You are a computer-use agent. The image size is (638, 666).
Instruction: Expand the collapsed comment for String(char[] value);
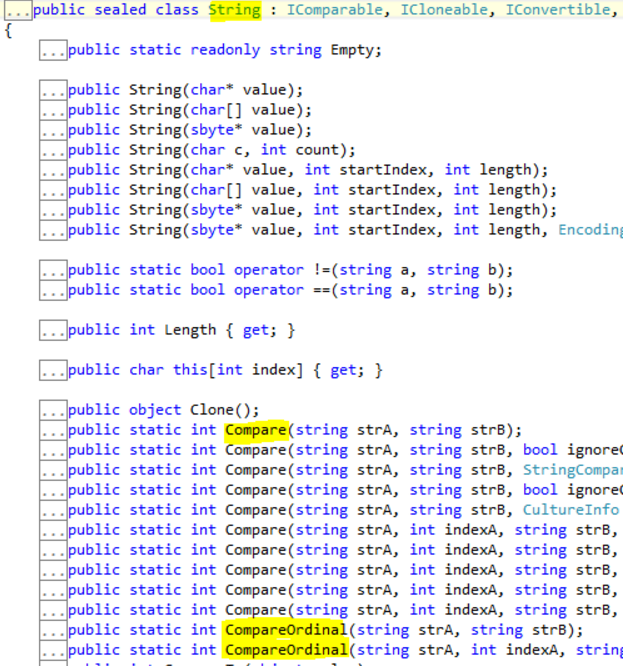tap(53, 110)
